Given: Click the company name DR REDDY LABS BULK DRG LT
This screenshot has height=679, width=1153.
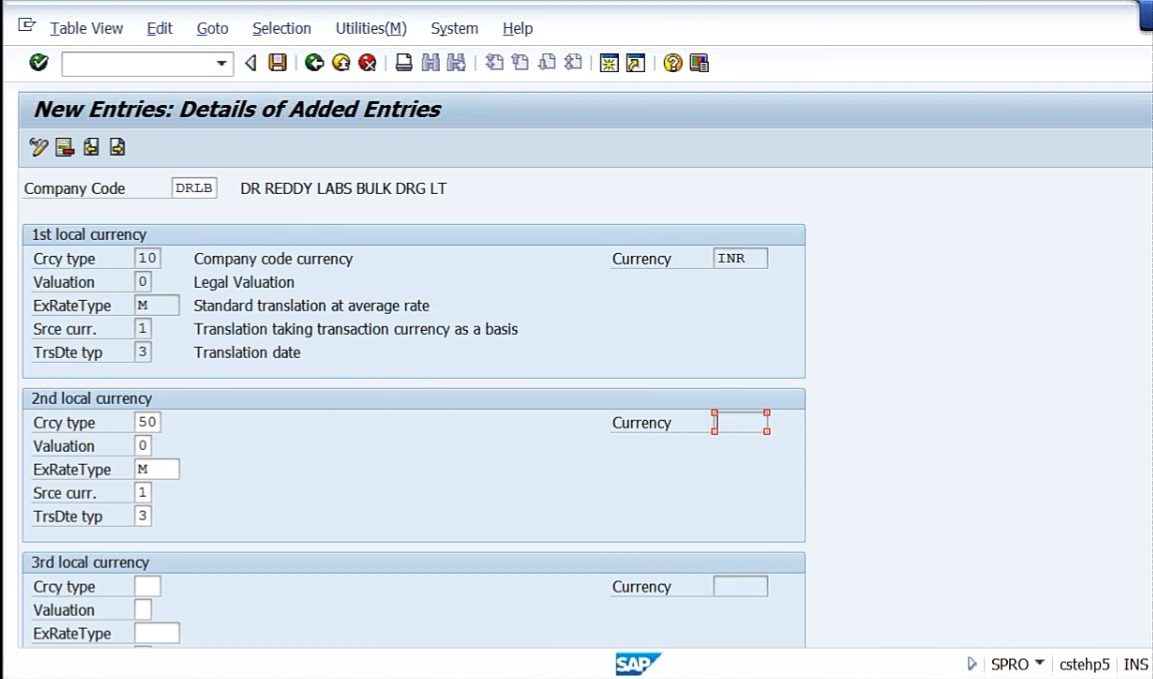Looking at the screenshot, I should 343,188.
